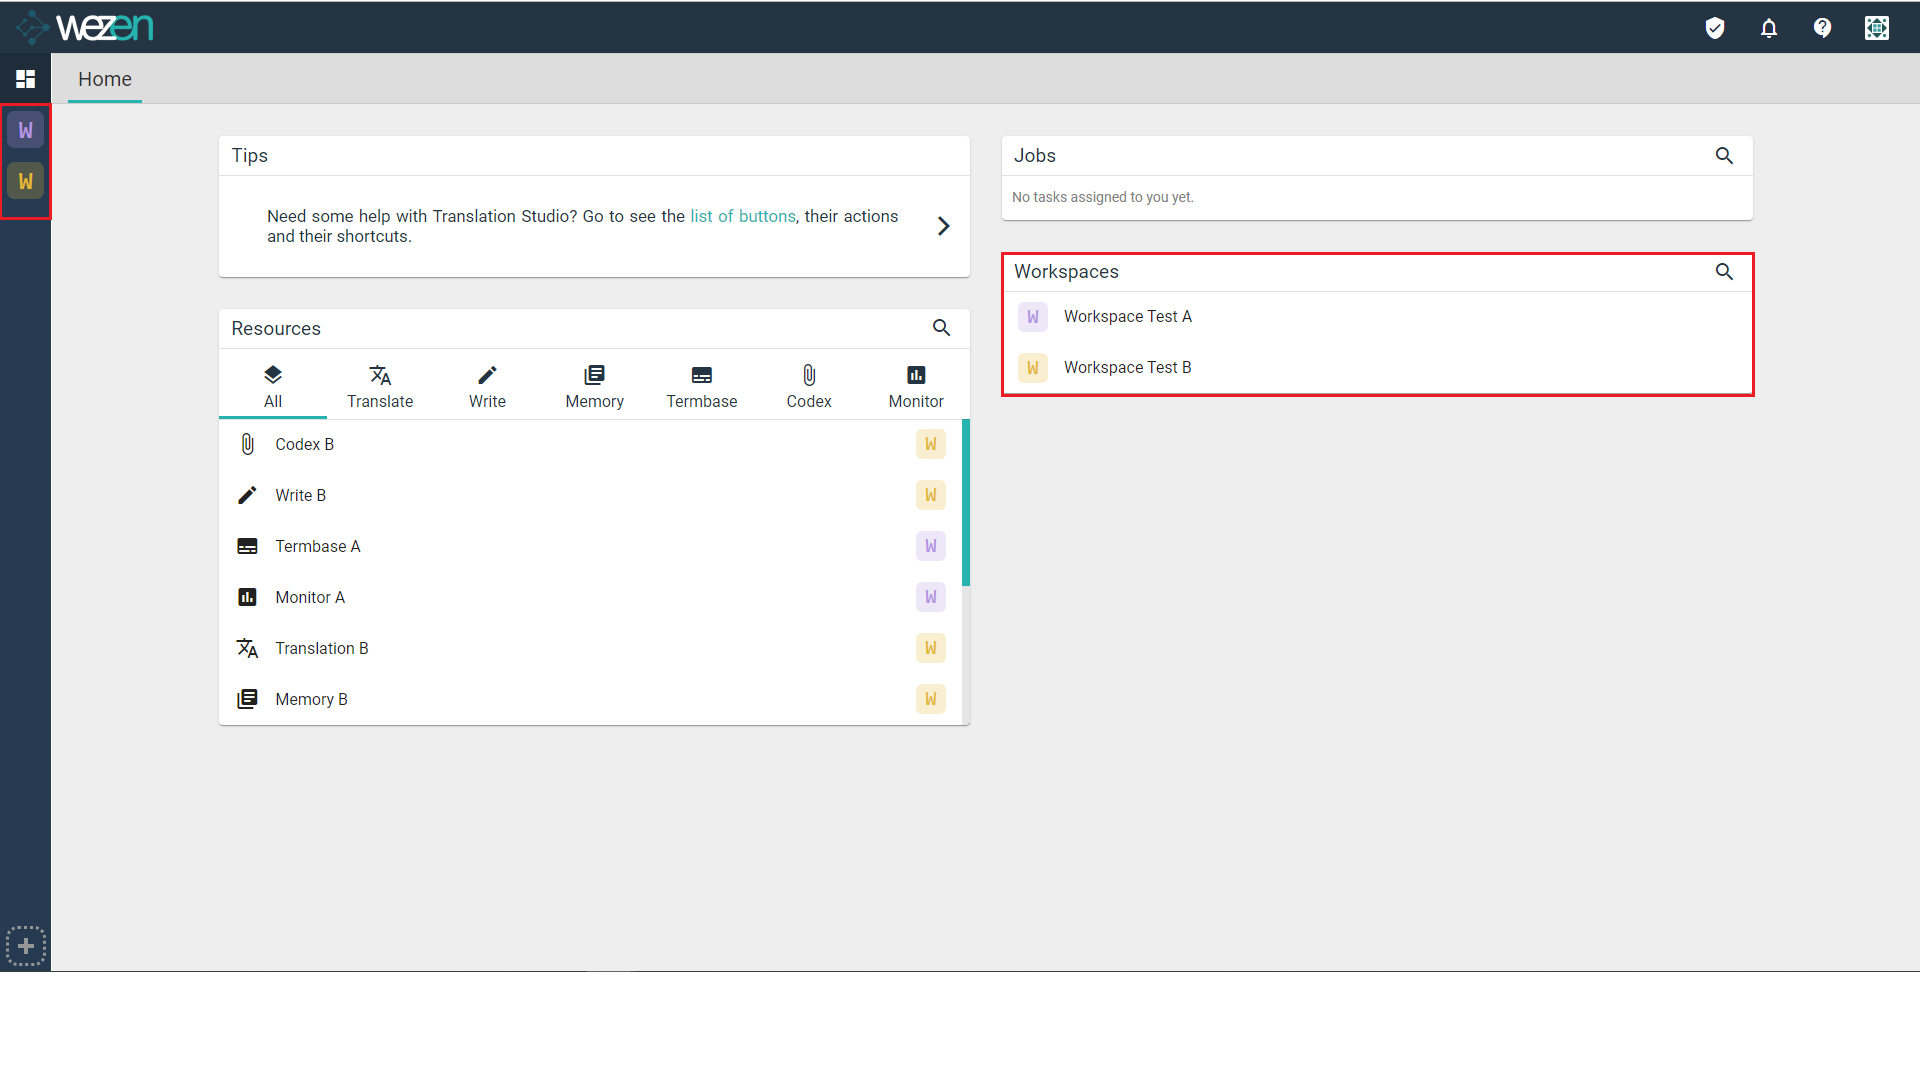Open the Termbase A resource
1920x1079 pixels.
pos(590,546)
